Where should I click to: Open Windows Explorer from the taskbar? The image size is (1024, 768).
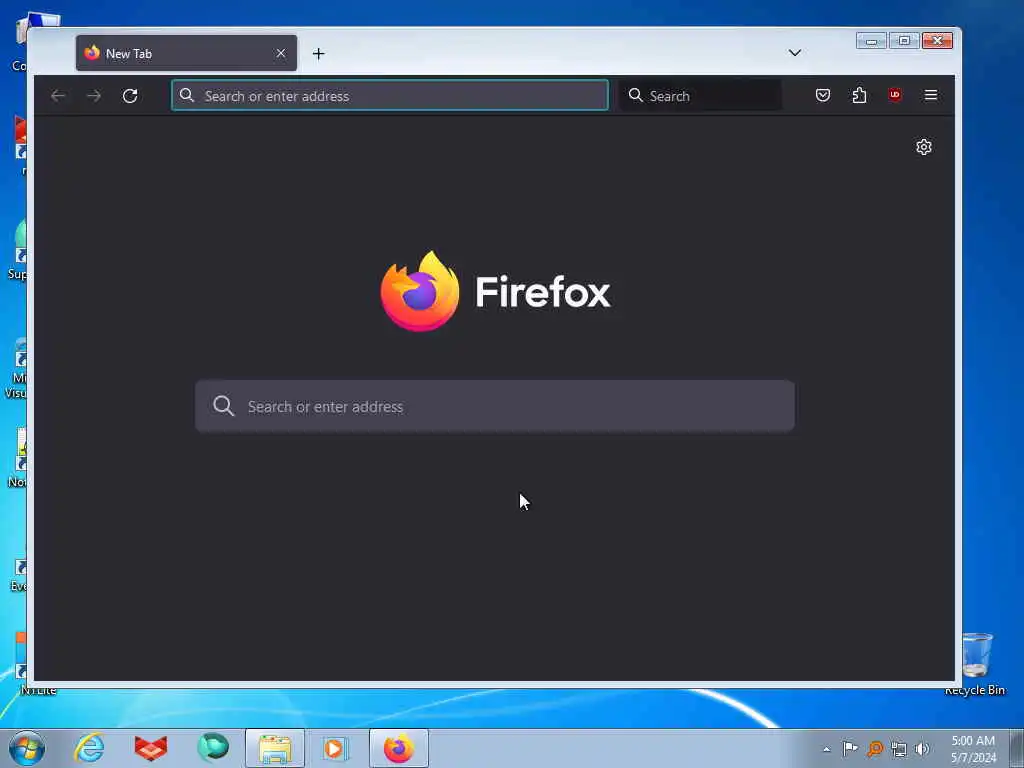pos(275,748)
